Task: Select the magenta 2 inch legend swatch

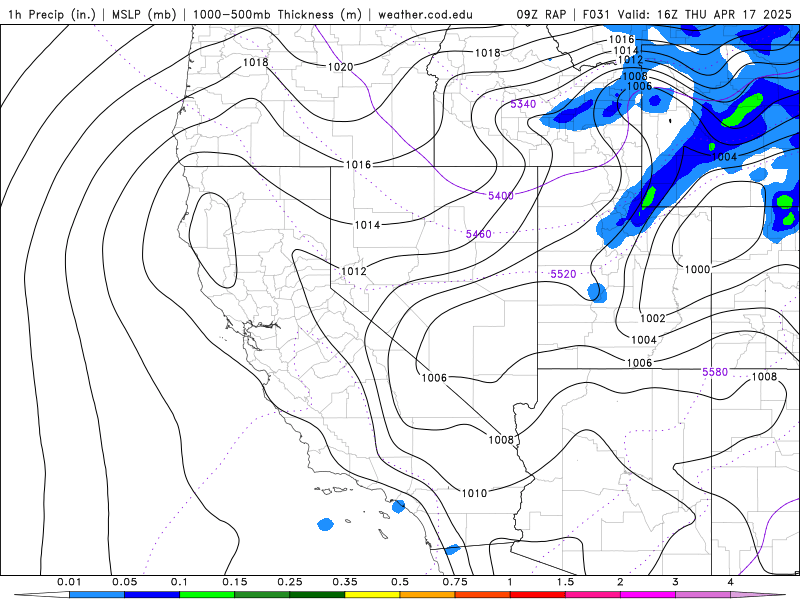Action: click(648, 595)
